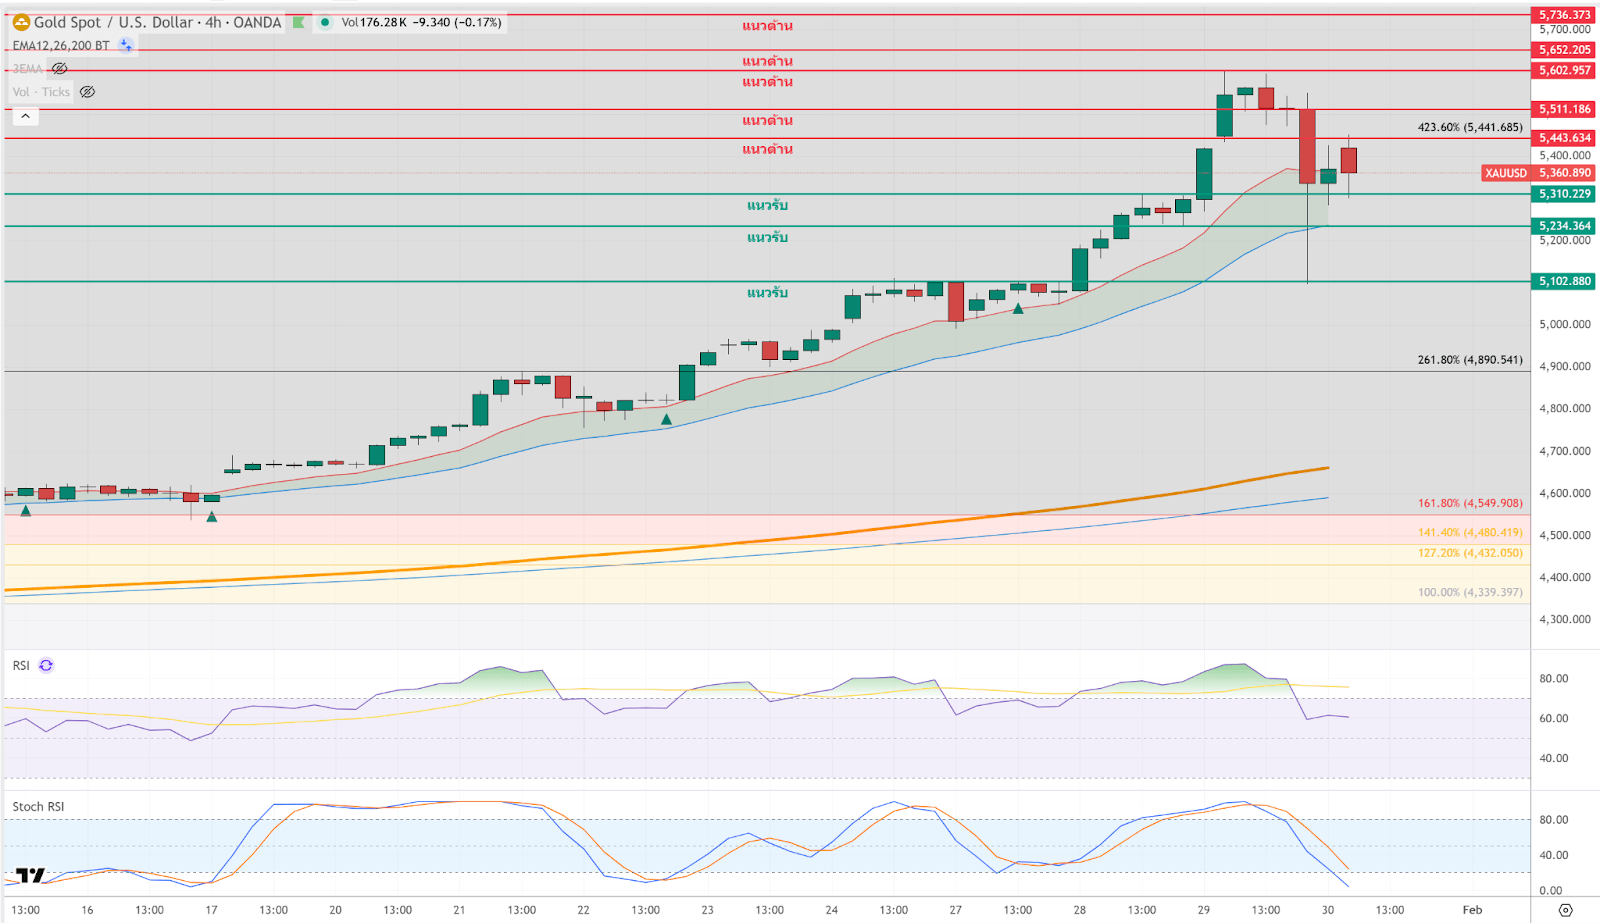Click the 5,736.373 red resistance price tag

pos(1564,15)
